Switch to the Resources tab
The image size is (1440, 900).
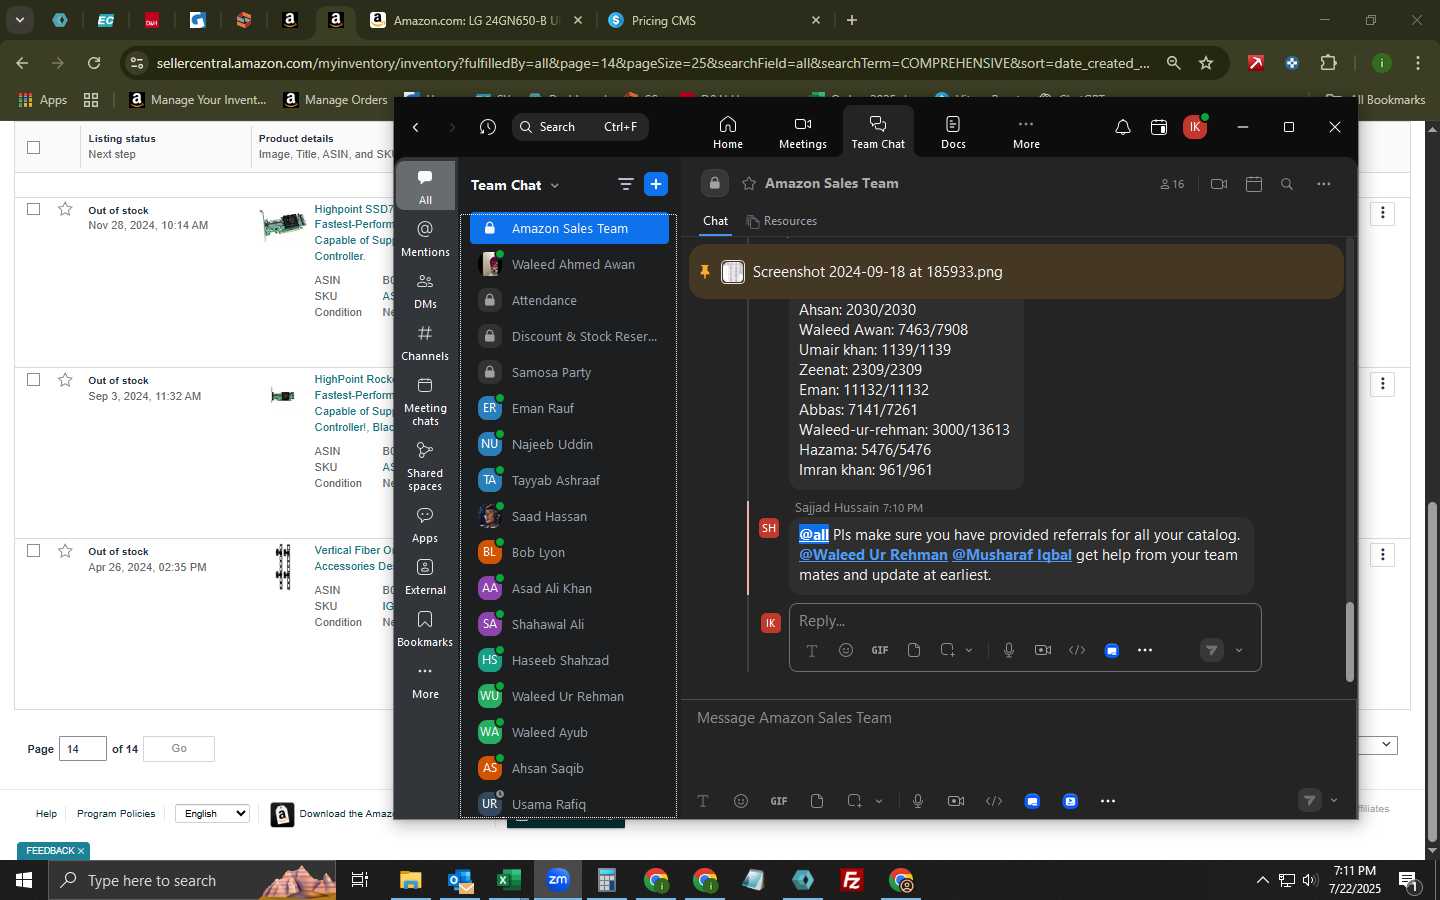coord(781,221)
